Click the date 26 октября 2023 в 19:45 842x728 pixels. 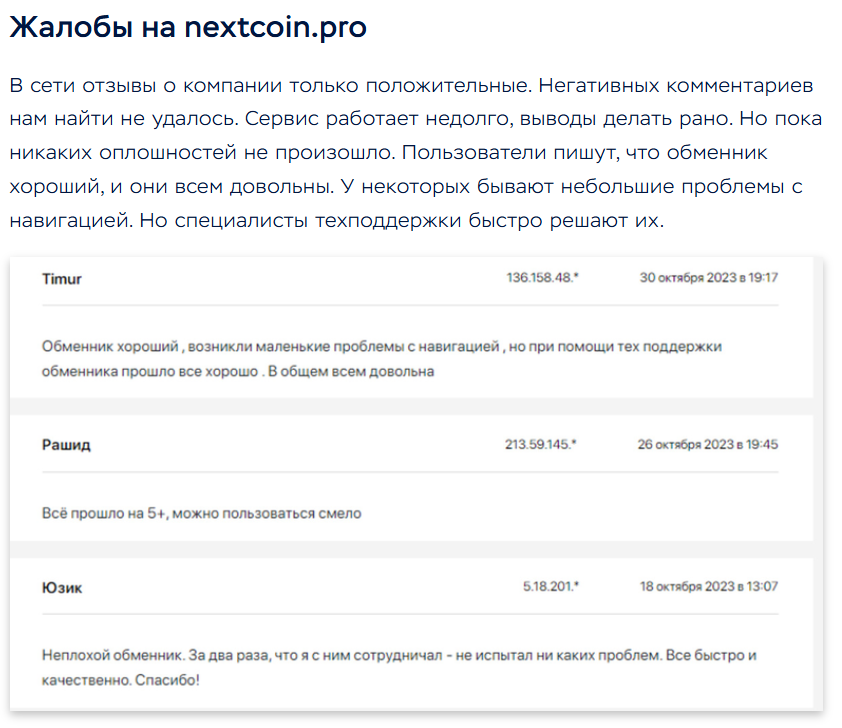pyautogui.click(x=708, y=444)
